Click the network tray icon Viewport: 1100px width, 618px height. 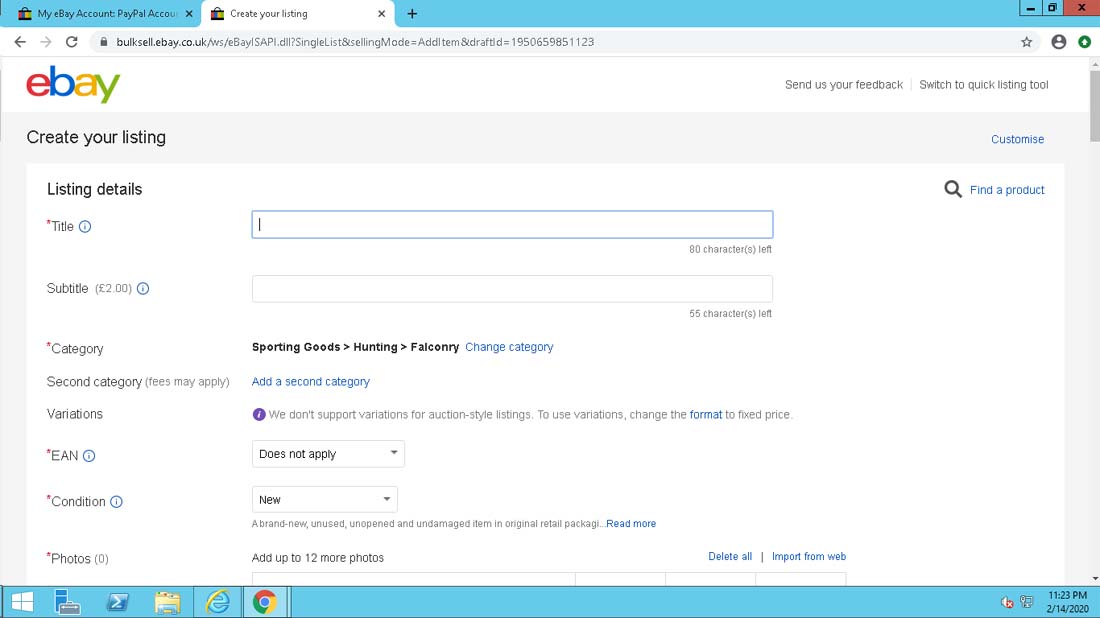[1027, 602]
